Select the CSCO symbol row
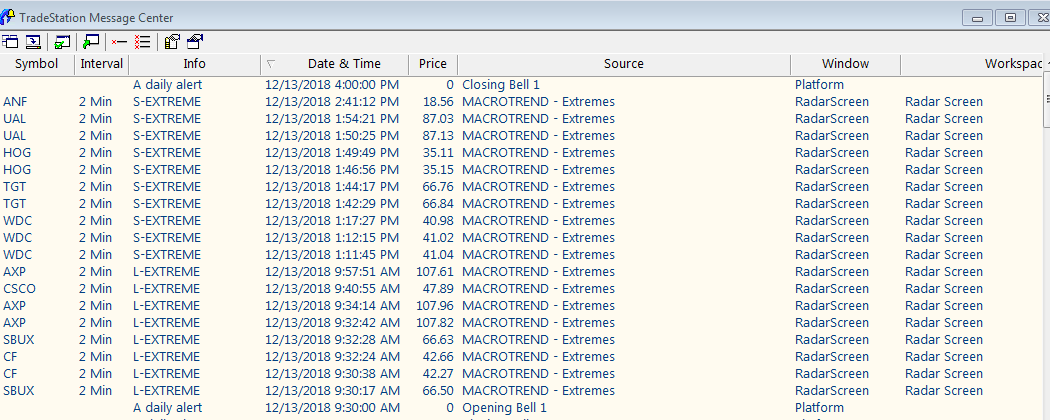This screenshot has width=1050, height=420. click(x=19, y=289)
